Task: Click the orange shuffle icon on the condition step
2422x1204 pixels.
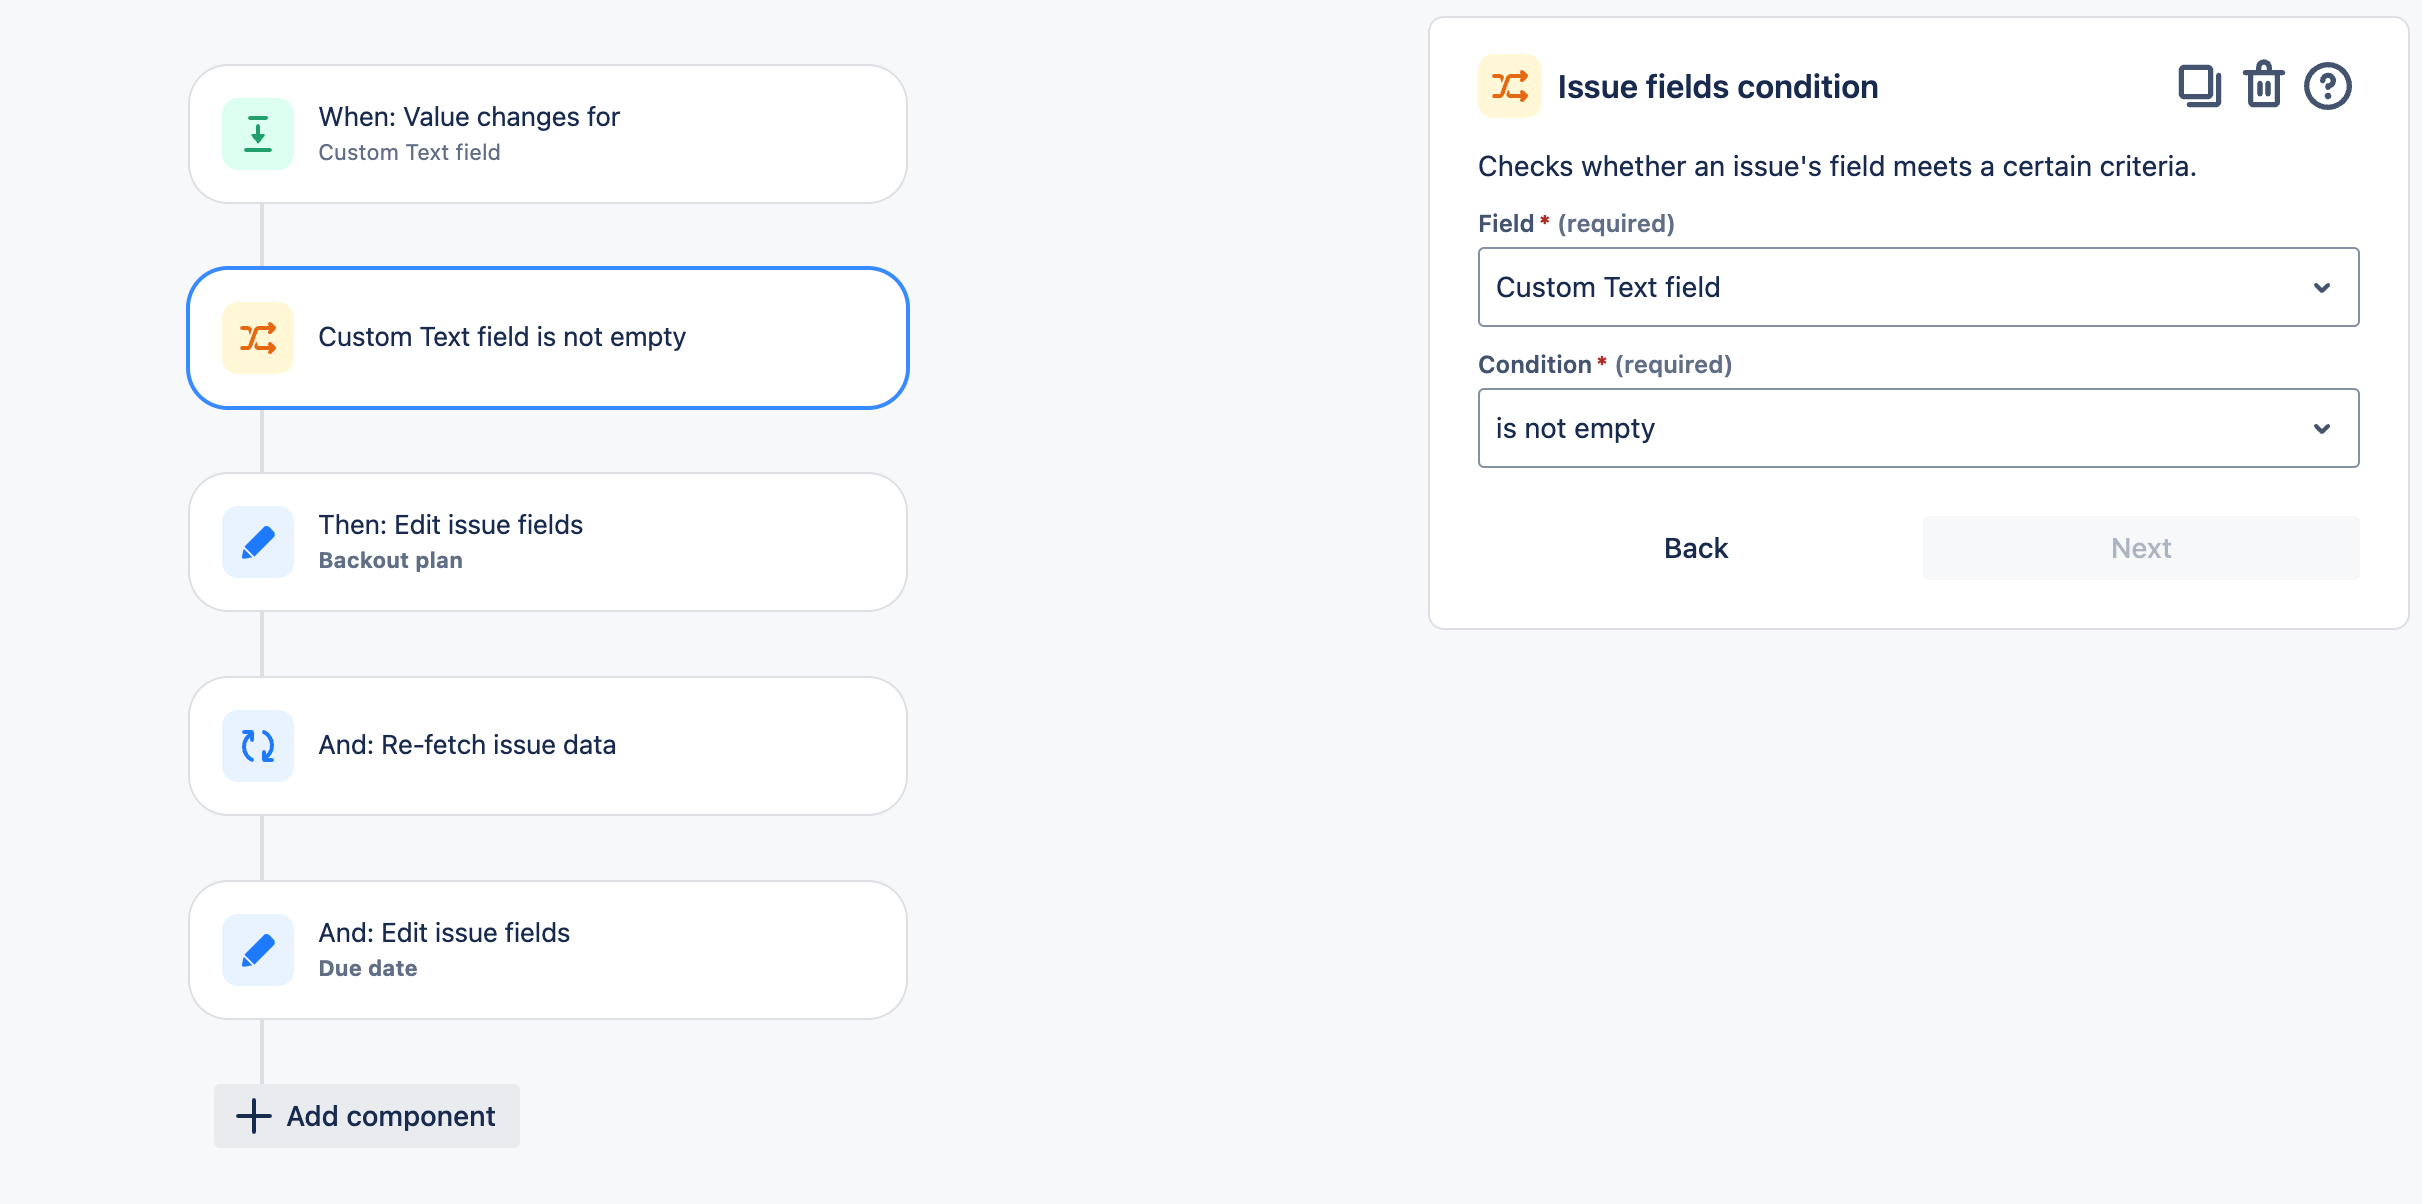Action: [258, 338]
